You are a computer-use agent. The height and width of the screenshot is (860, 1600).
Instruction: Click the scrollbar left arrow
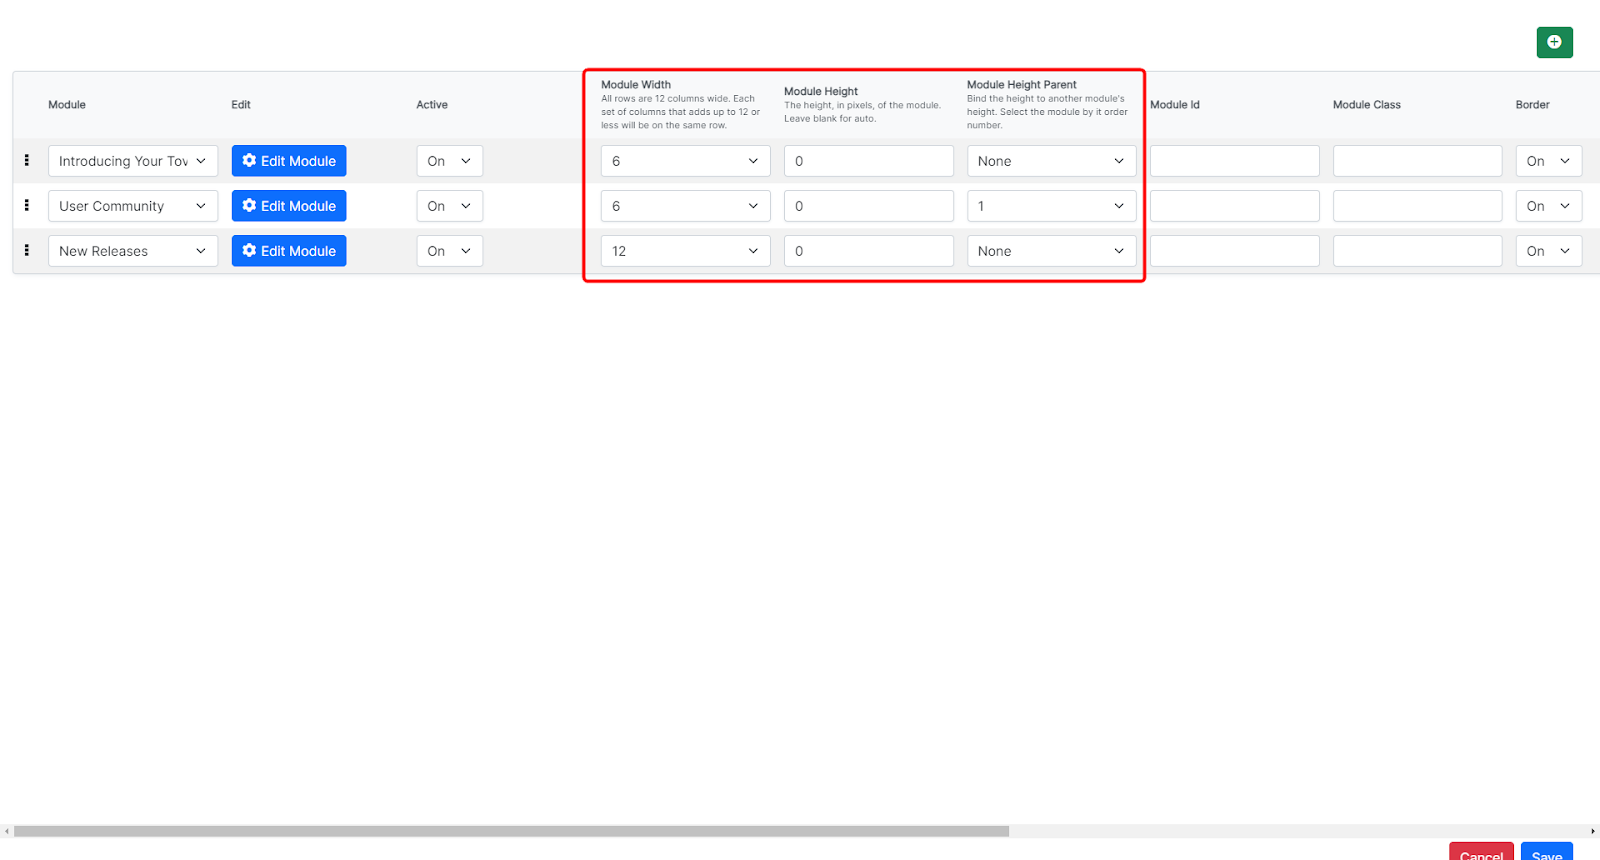7,831
